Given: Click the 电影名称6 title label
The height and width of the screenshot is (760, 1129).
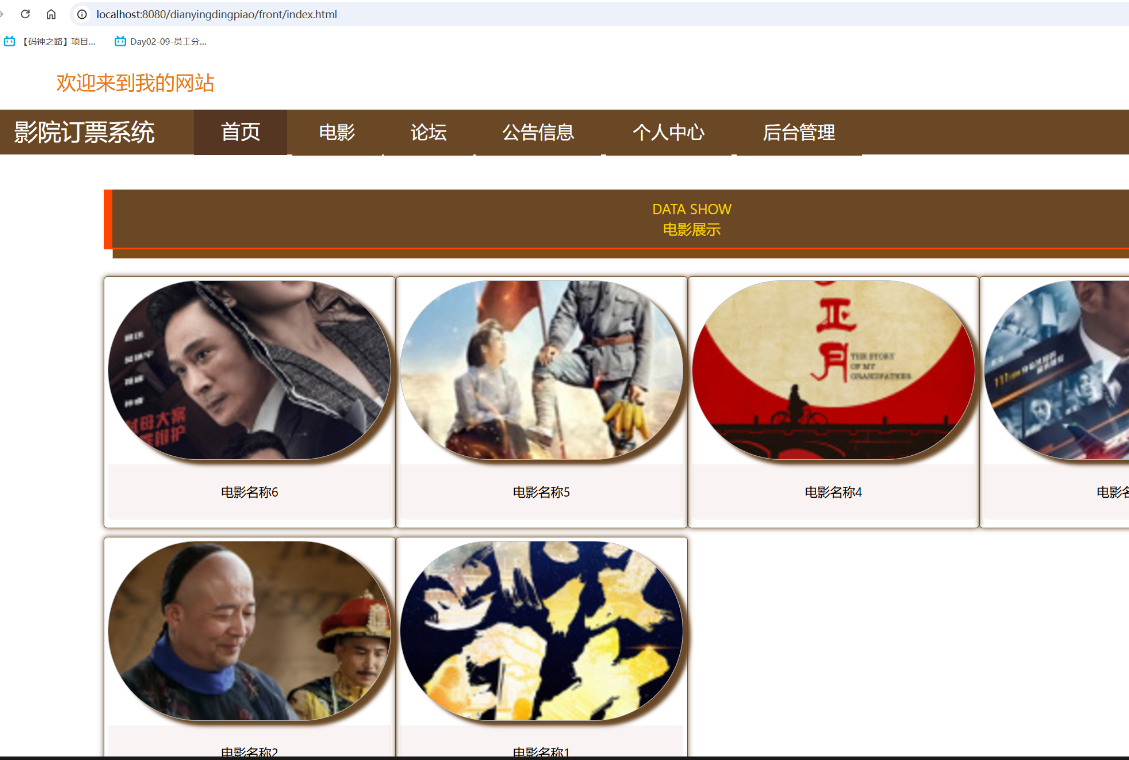Looking at the screenshot, I should (x=249, y=492).
